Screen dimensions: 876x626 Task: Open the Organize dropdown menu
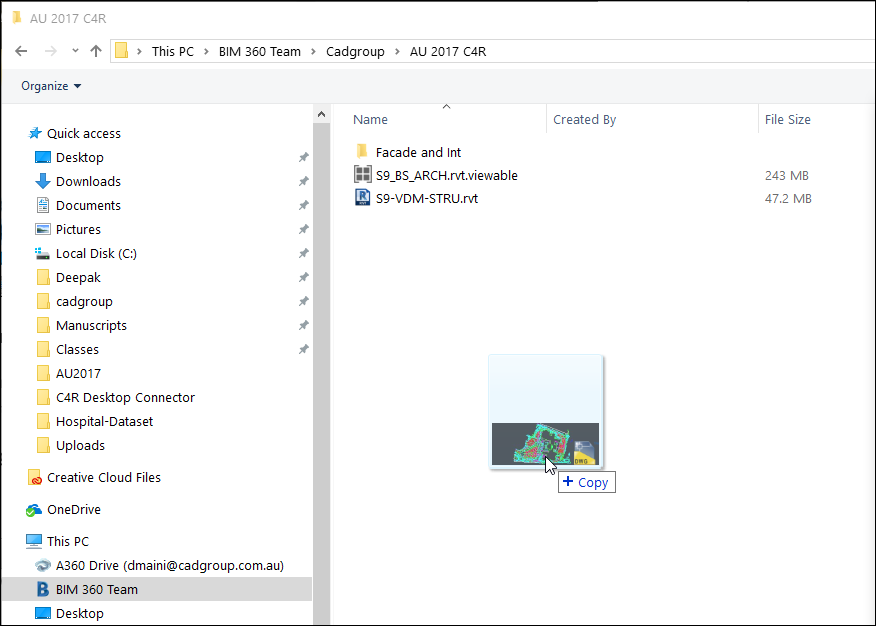(51, 86)
